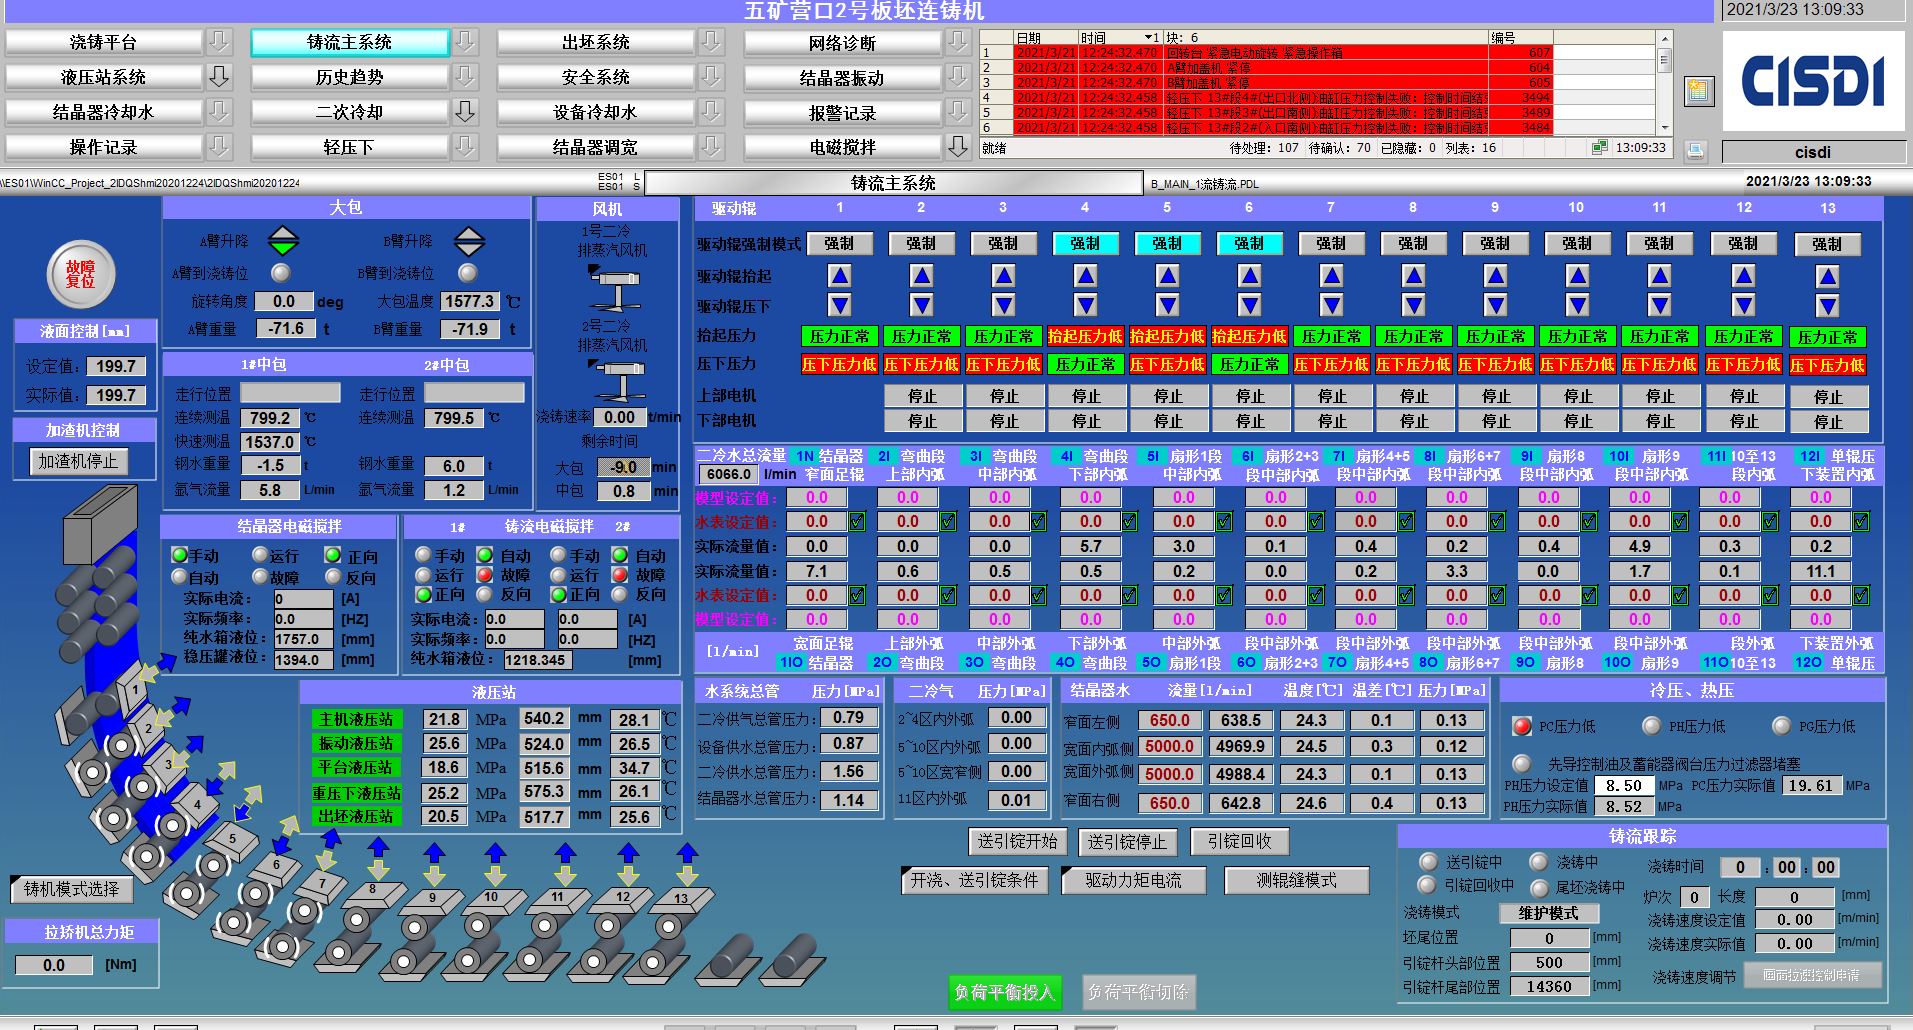This screenshot has height=1030, width=1913.
Task: Select 手动 radio in 结晶器电磁搅拌
Action: tap(180, 555)
